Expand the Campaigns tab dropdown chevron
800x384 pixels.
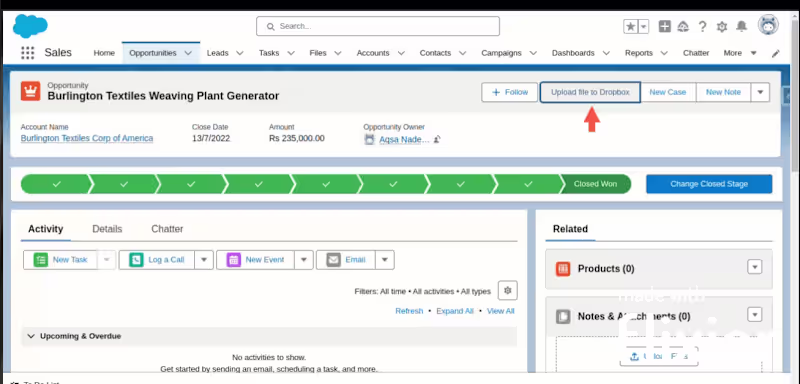pyautogui.click(x=533, y=53)
